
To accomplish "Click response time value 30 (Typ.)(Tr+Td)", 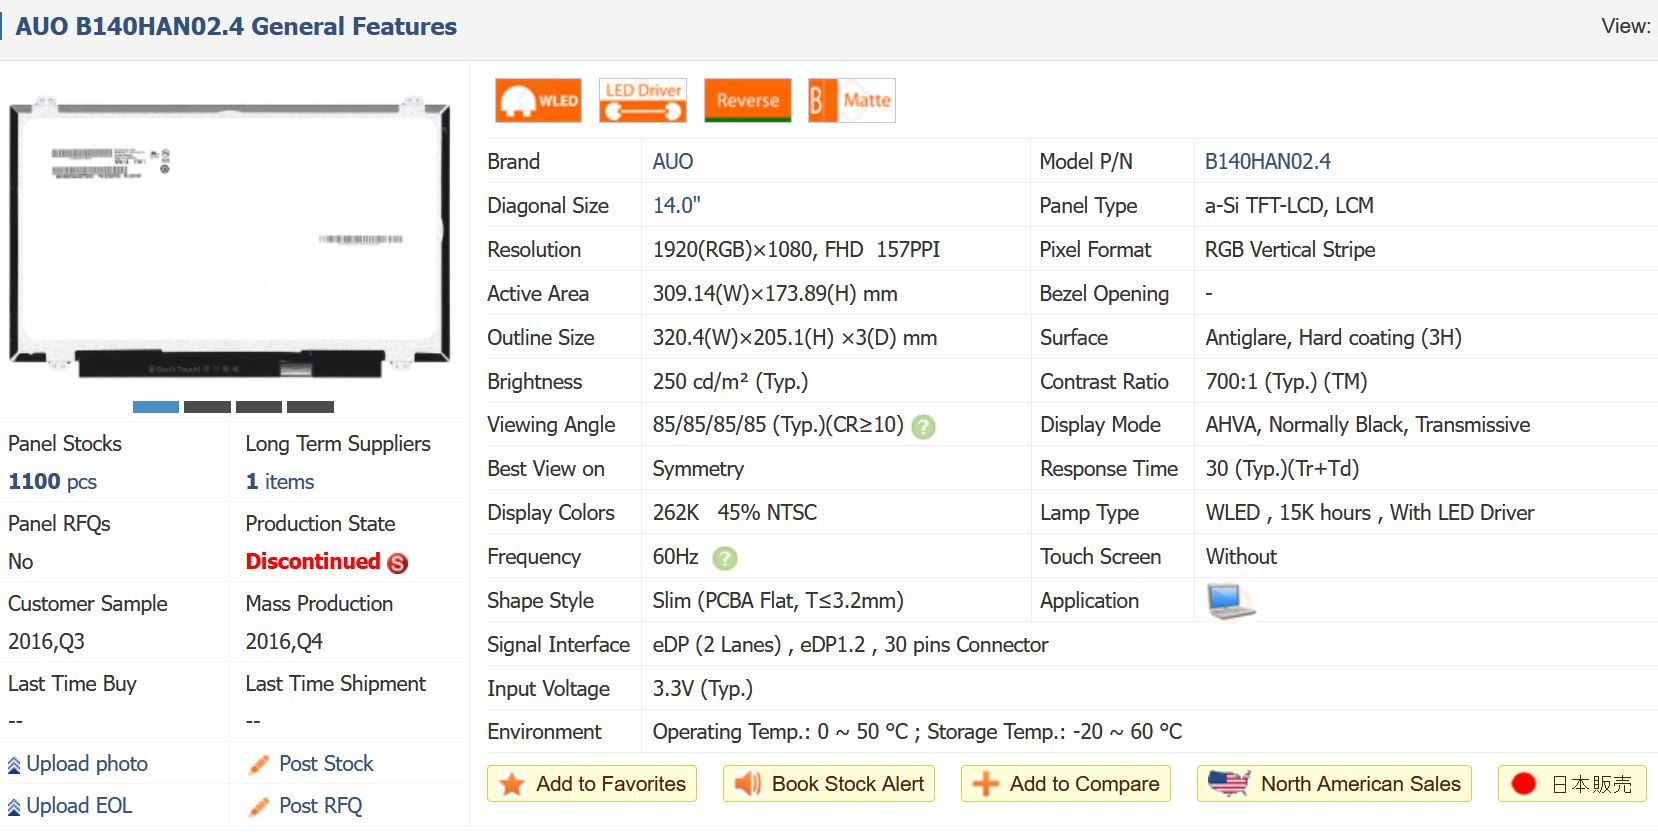I will pos(1282,469).
